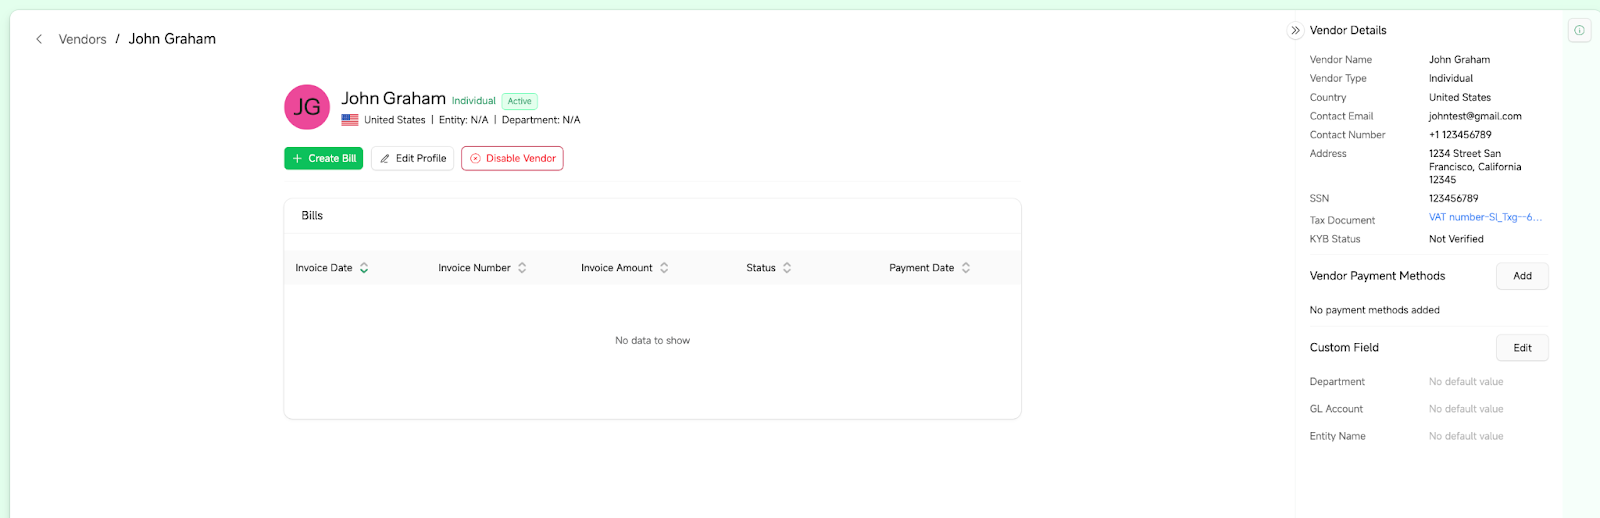The height and width of the screenshot is (518, 1600).
Task: Click the SSN value 123456789
Action: (x=1453, y=198)
